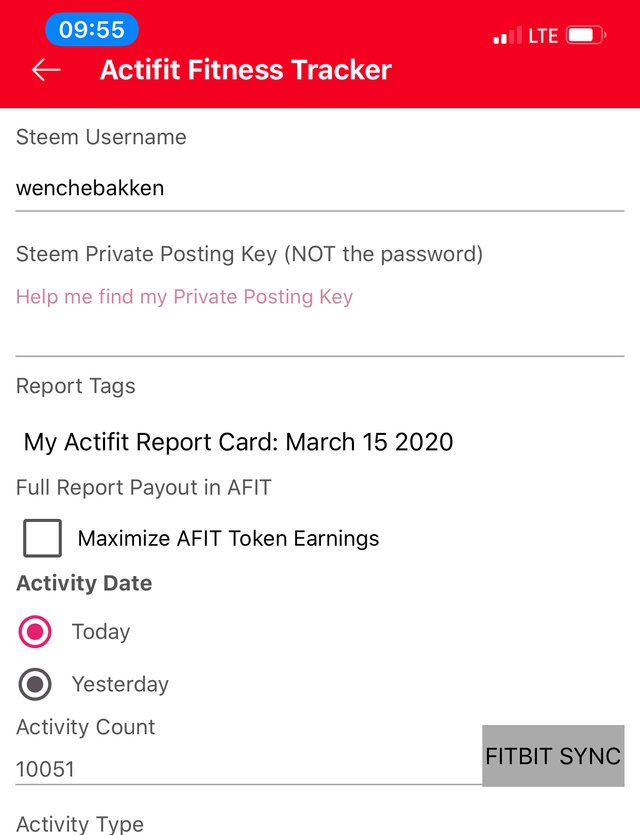Open Help me find my Private Posting Key

(x=184, y=297)
